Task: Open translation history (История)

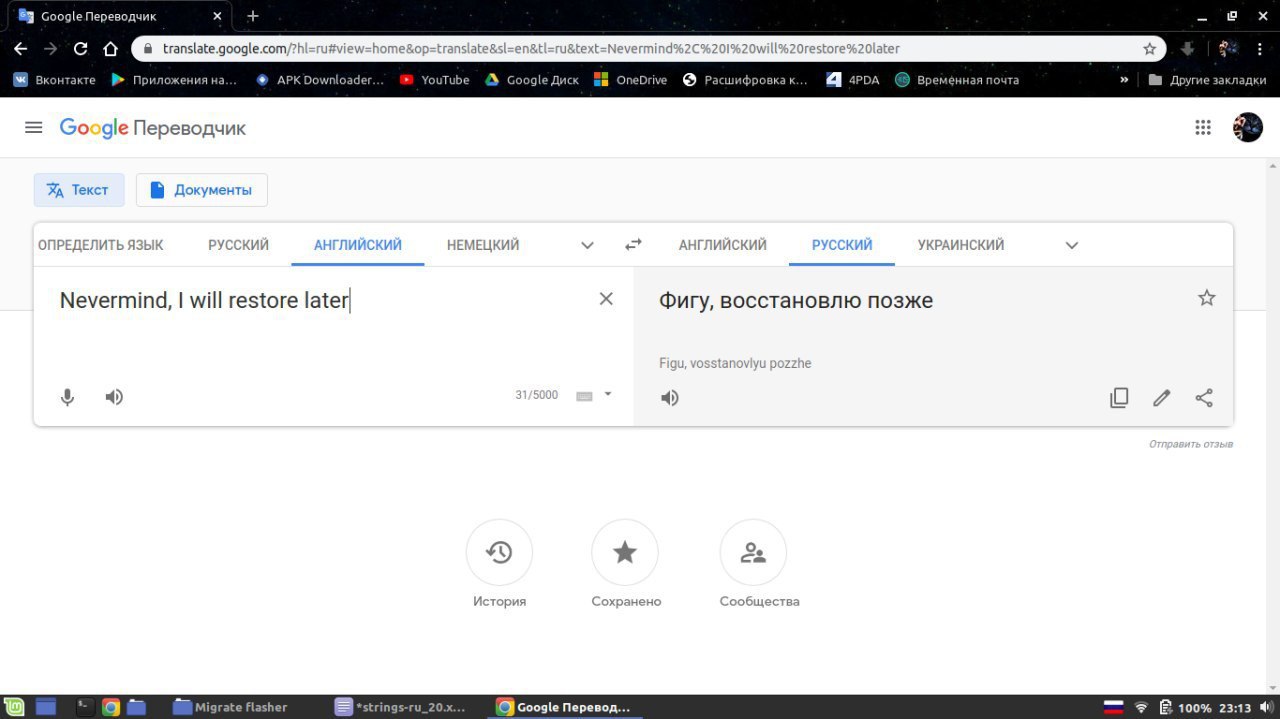Action: (499, 552)
